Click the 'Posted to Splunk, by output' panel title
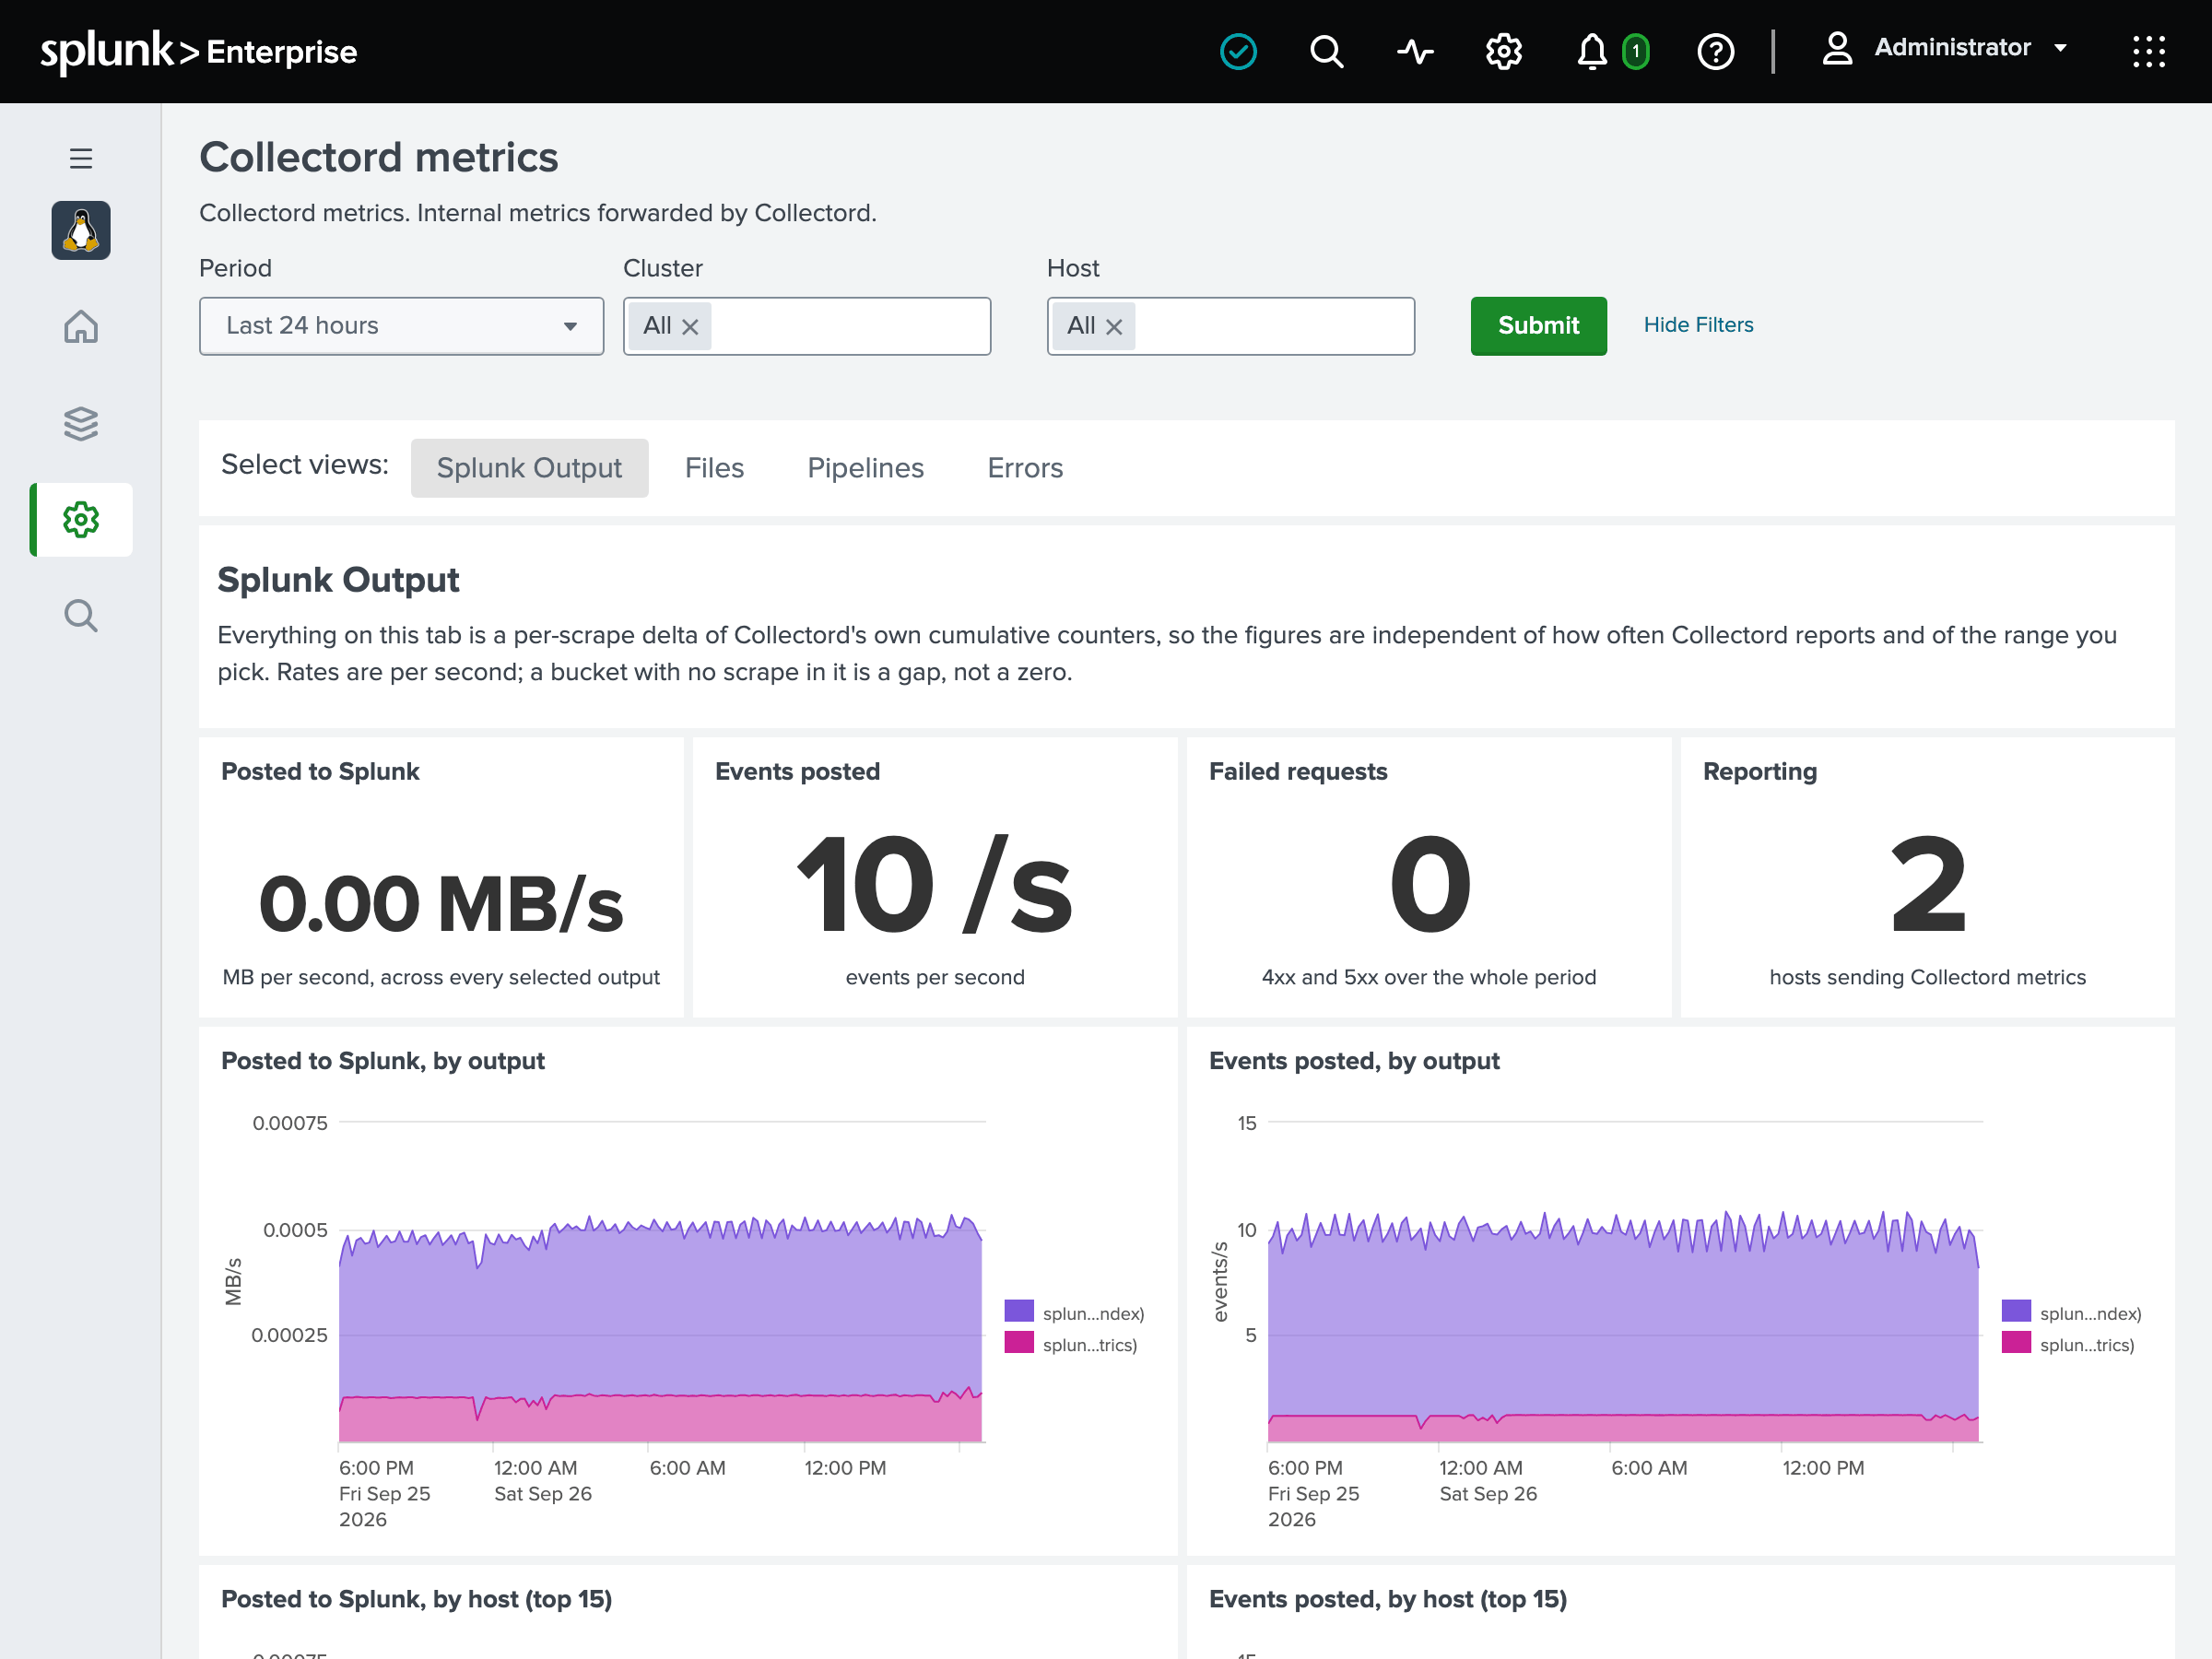2212x1659 pixels. [382, 1060]
